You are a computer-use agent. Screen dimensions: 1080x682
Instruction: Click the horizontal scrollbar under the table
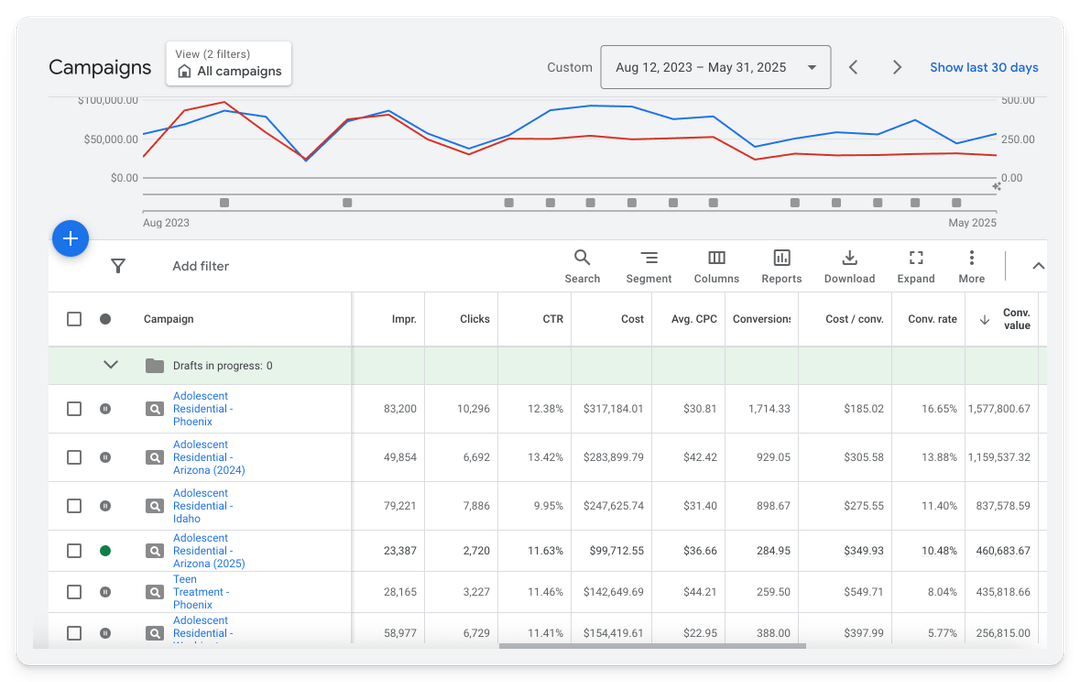[x=652, y=646]
